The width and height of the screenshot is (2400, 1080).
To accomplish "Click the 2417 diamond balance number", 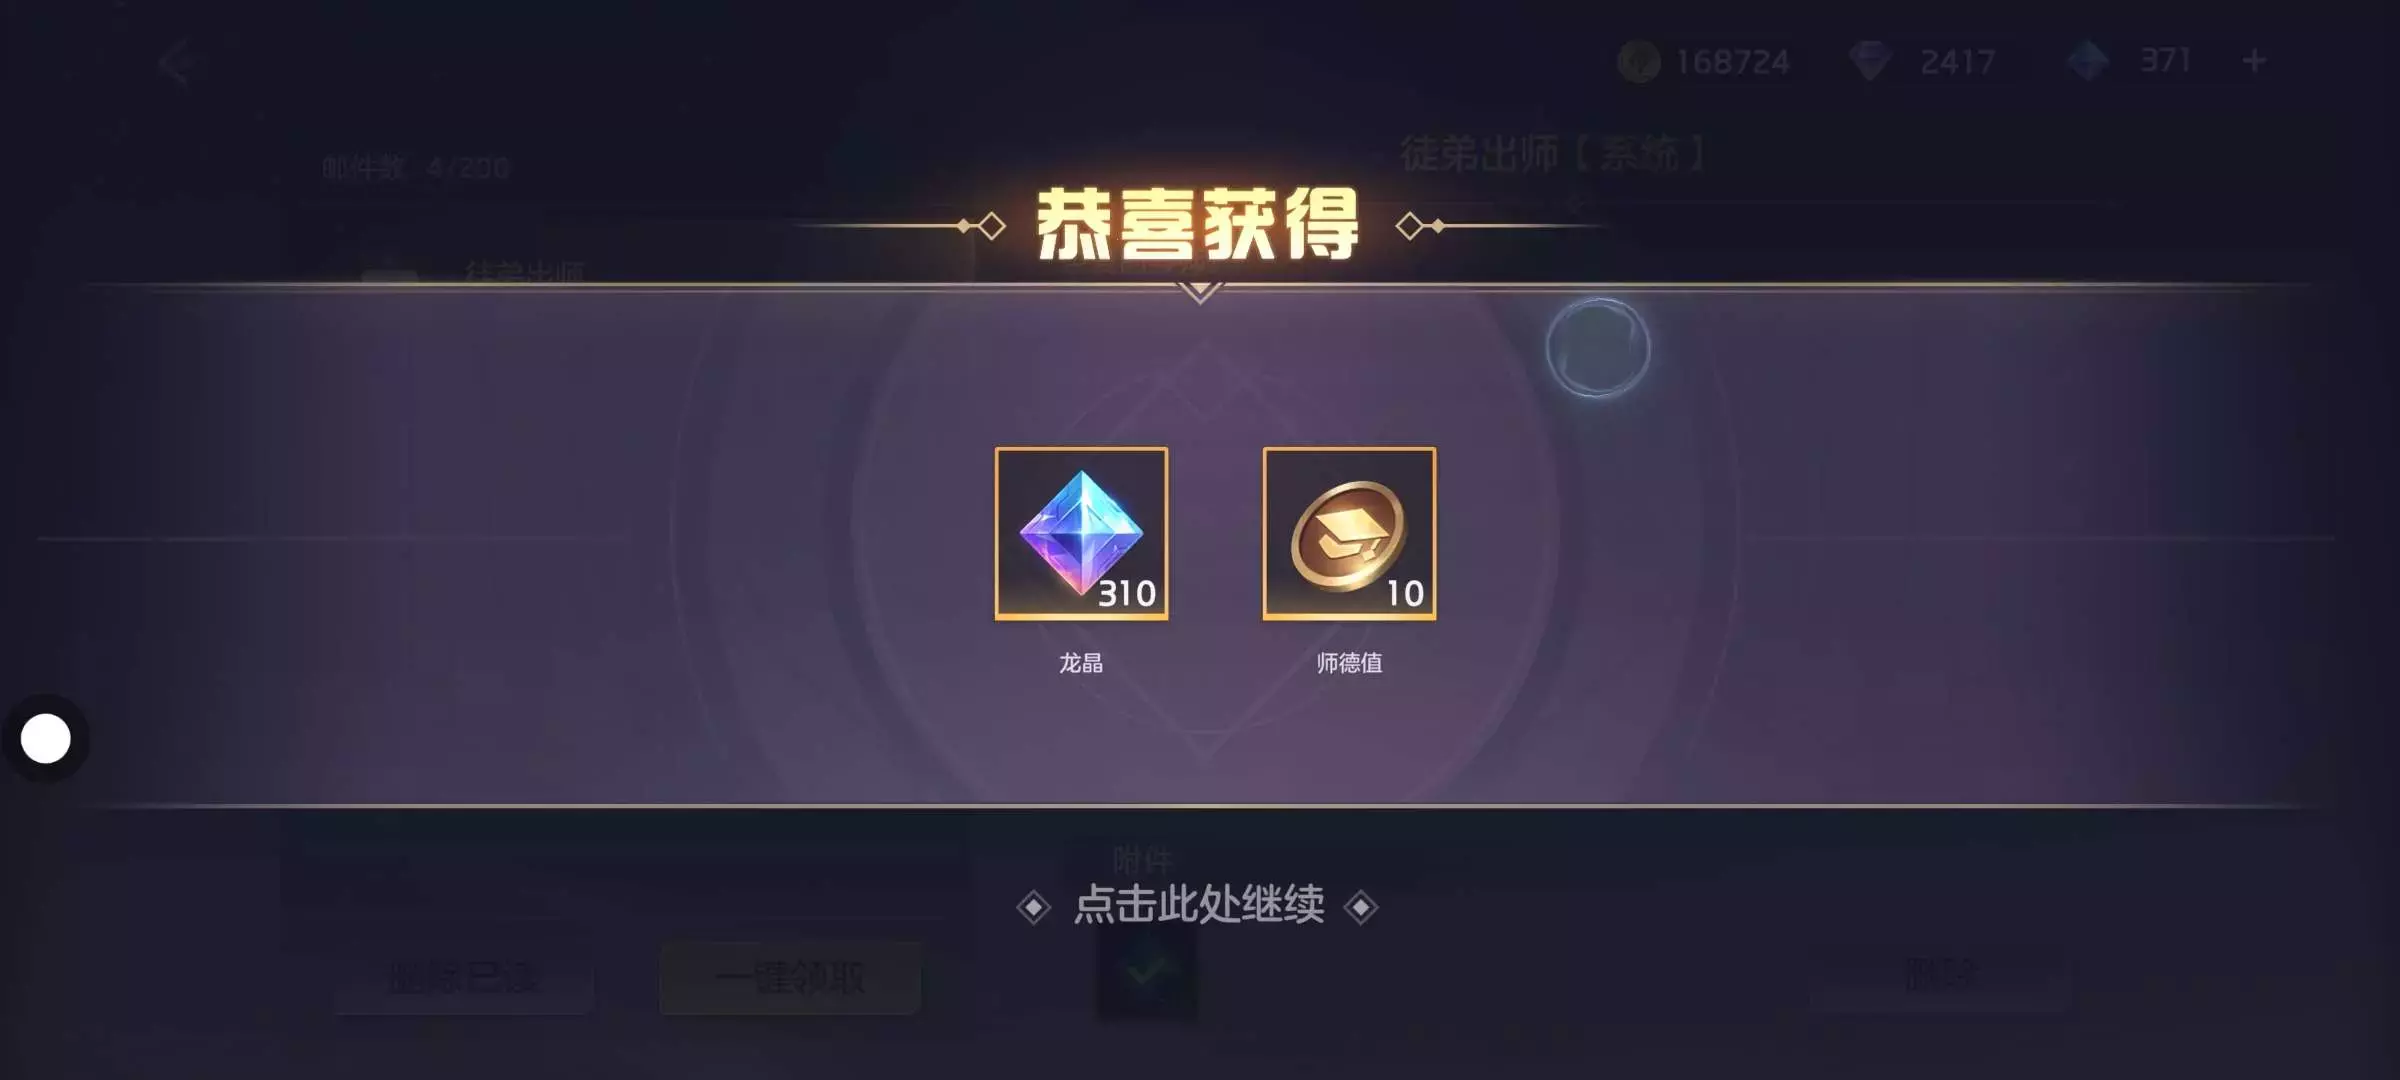I will tap(1957, 62).
